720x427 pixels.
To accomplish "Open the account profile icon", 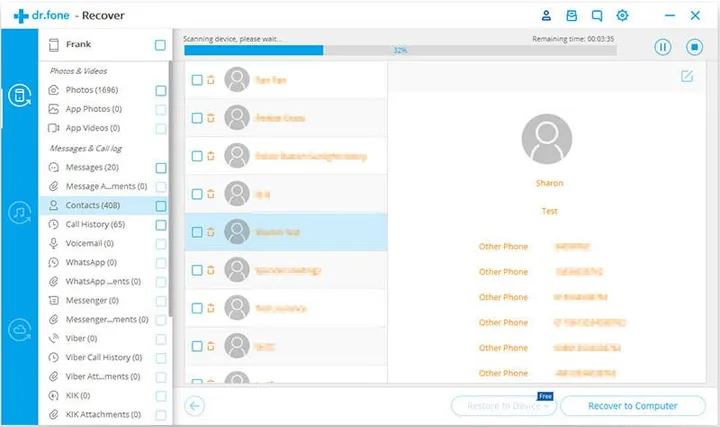I will 546,16.
